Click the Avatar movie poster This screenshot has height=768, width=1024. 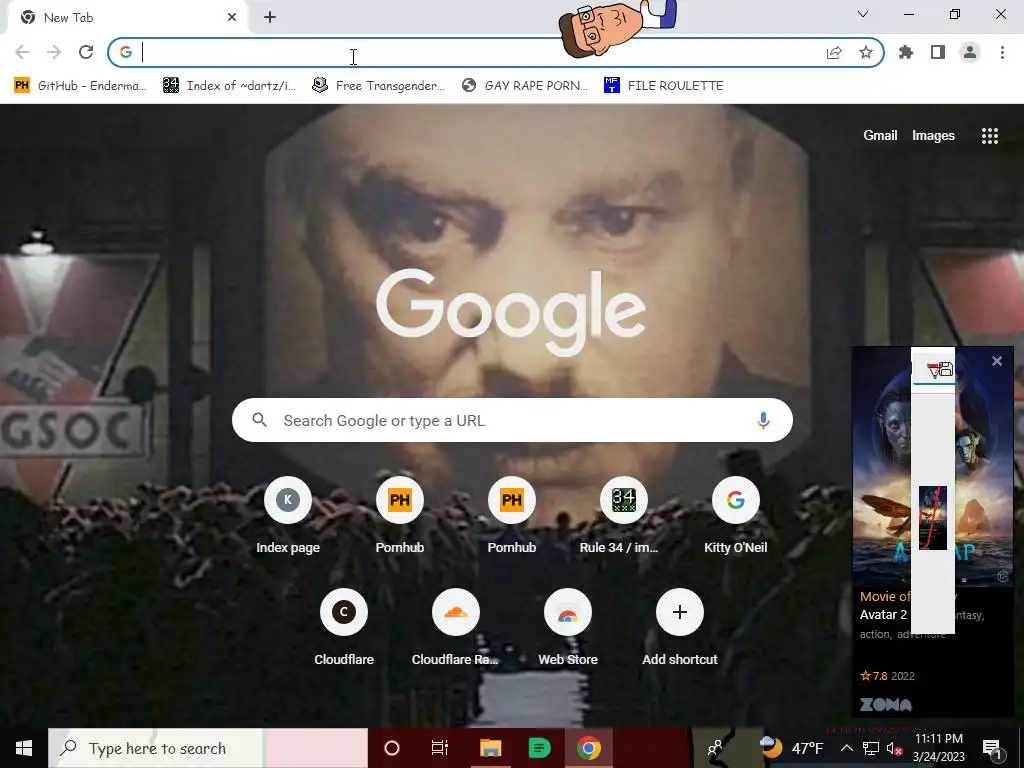(x=933, y=467)
